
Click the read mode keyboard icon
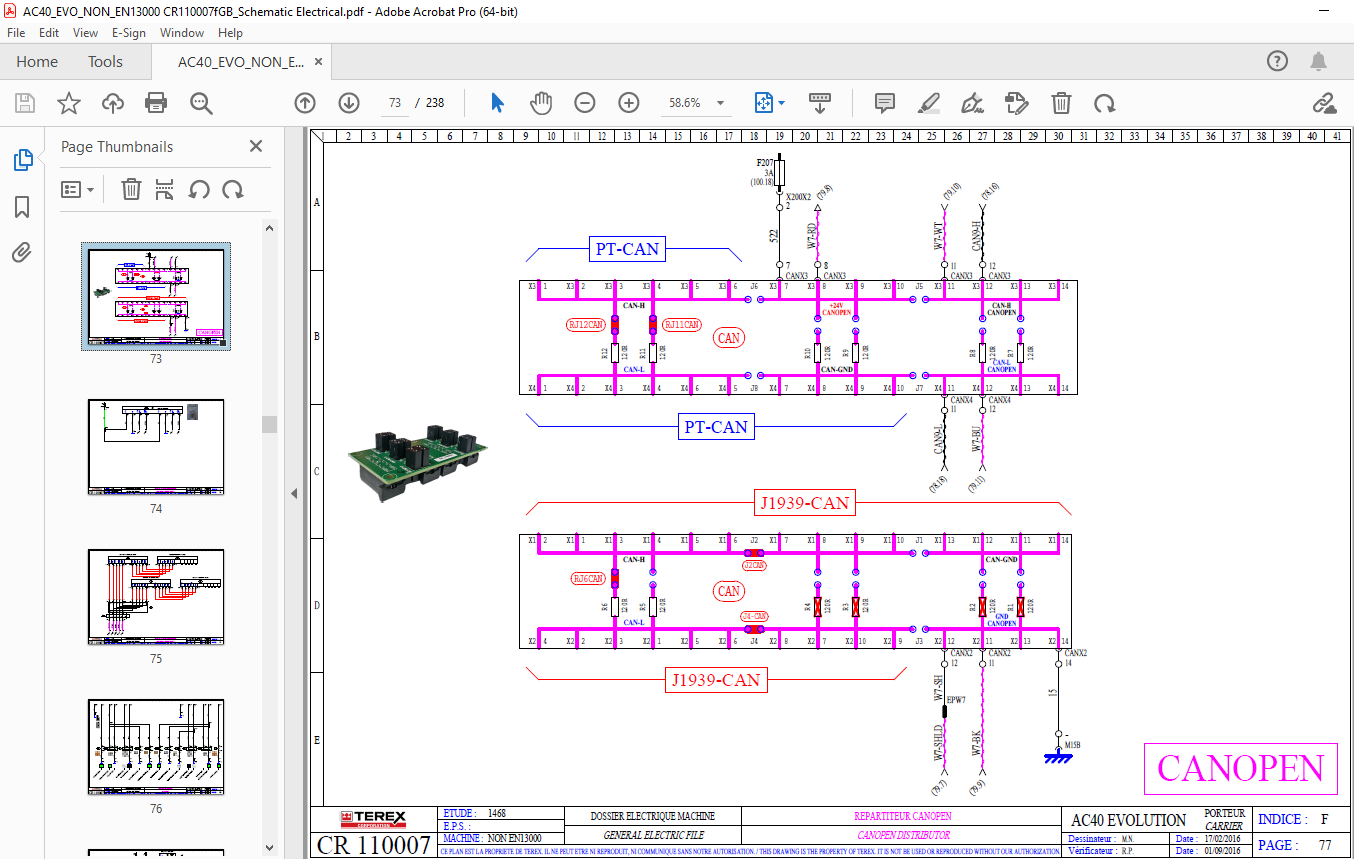tap(820, 103)
